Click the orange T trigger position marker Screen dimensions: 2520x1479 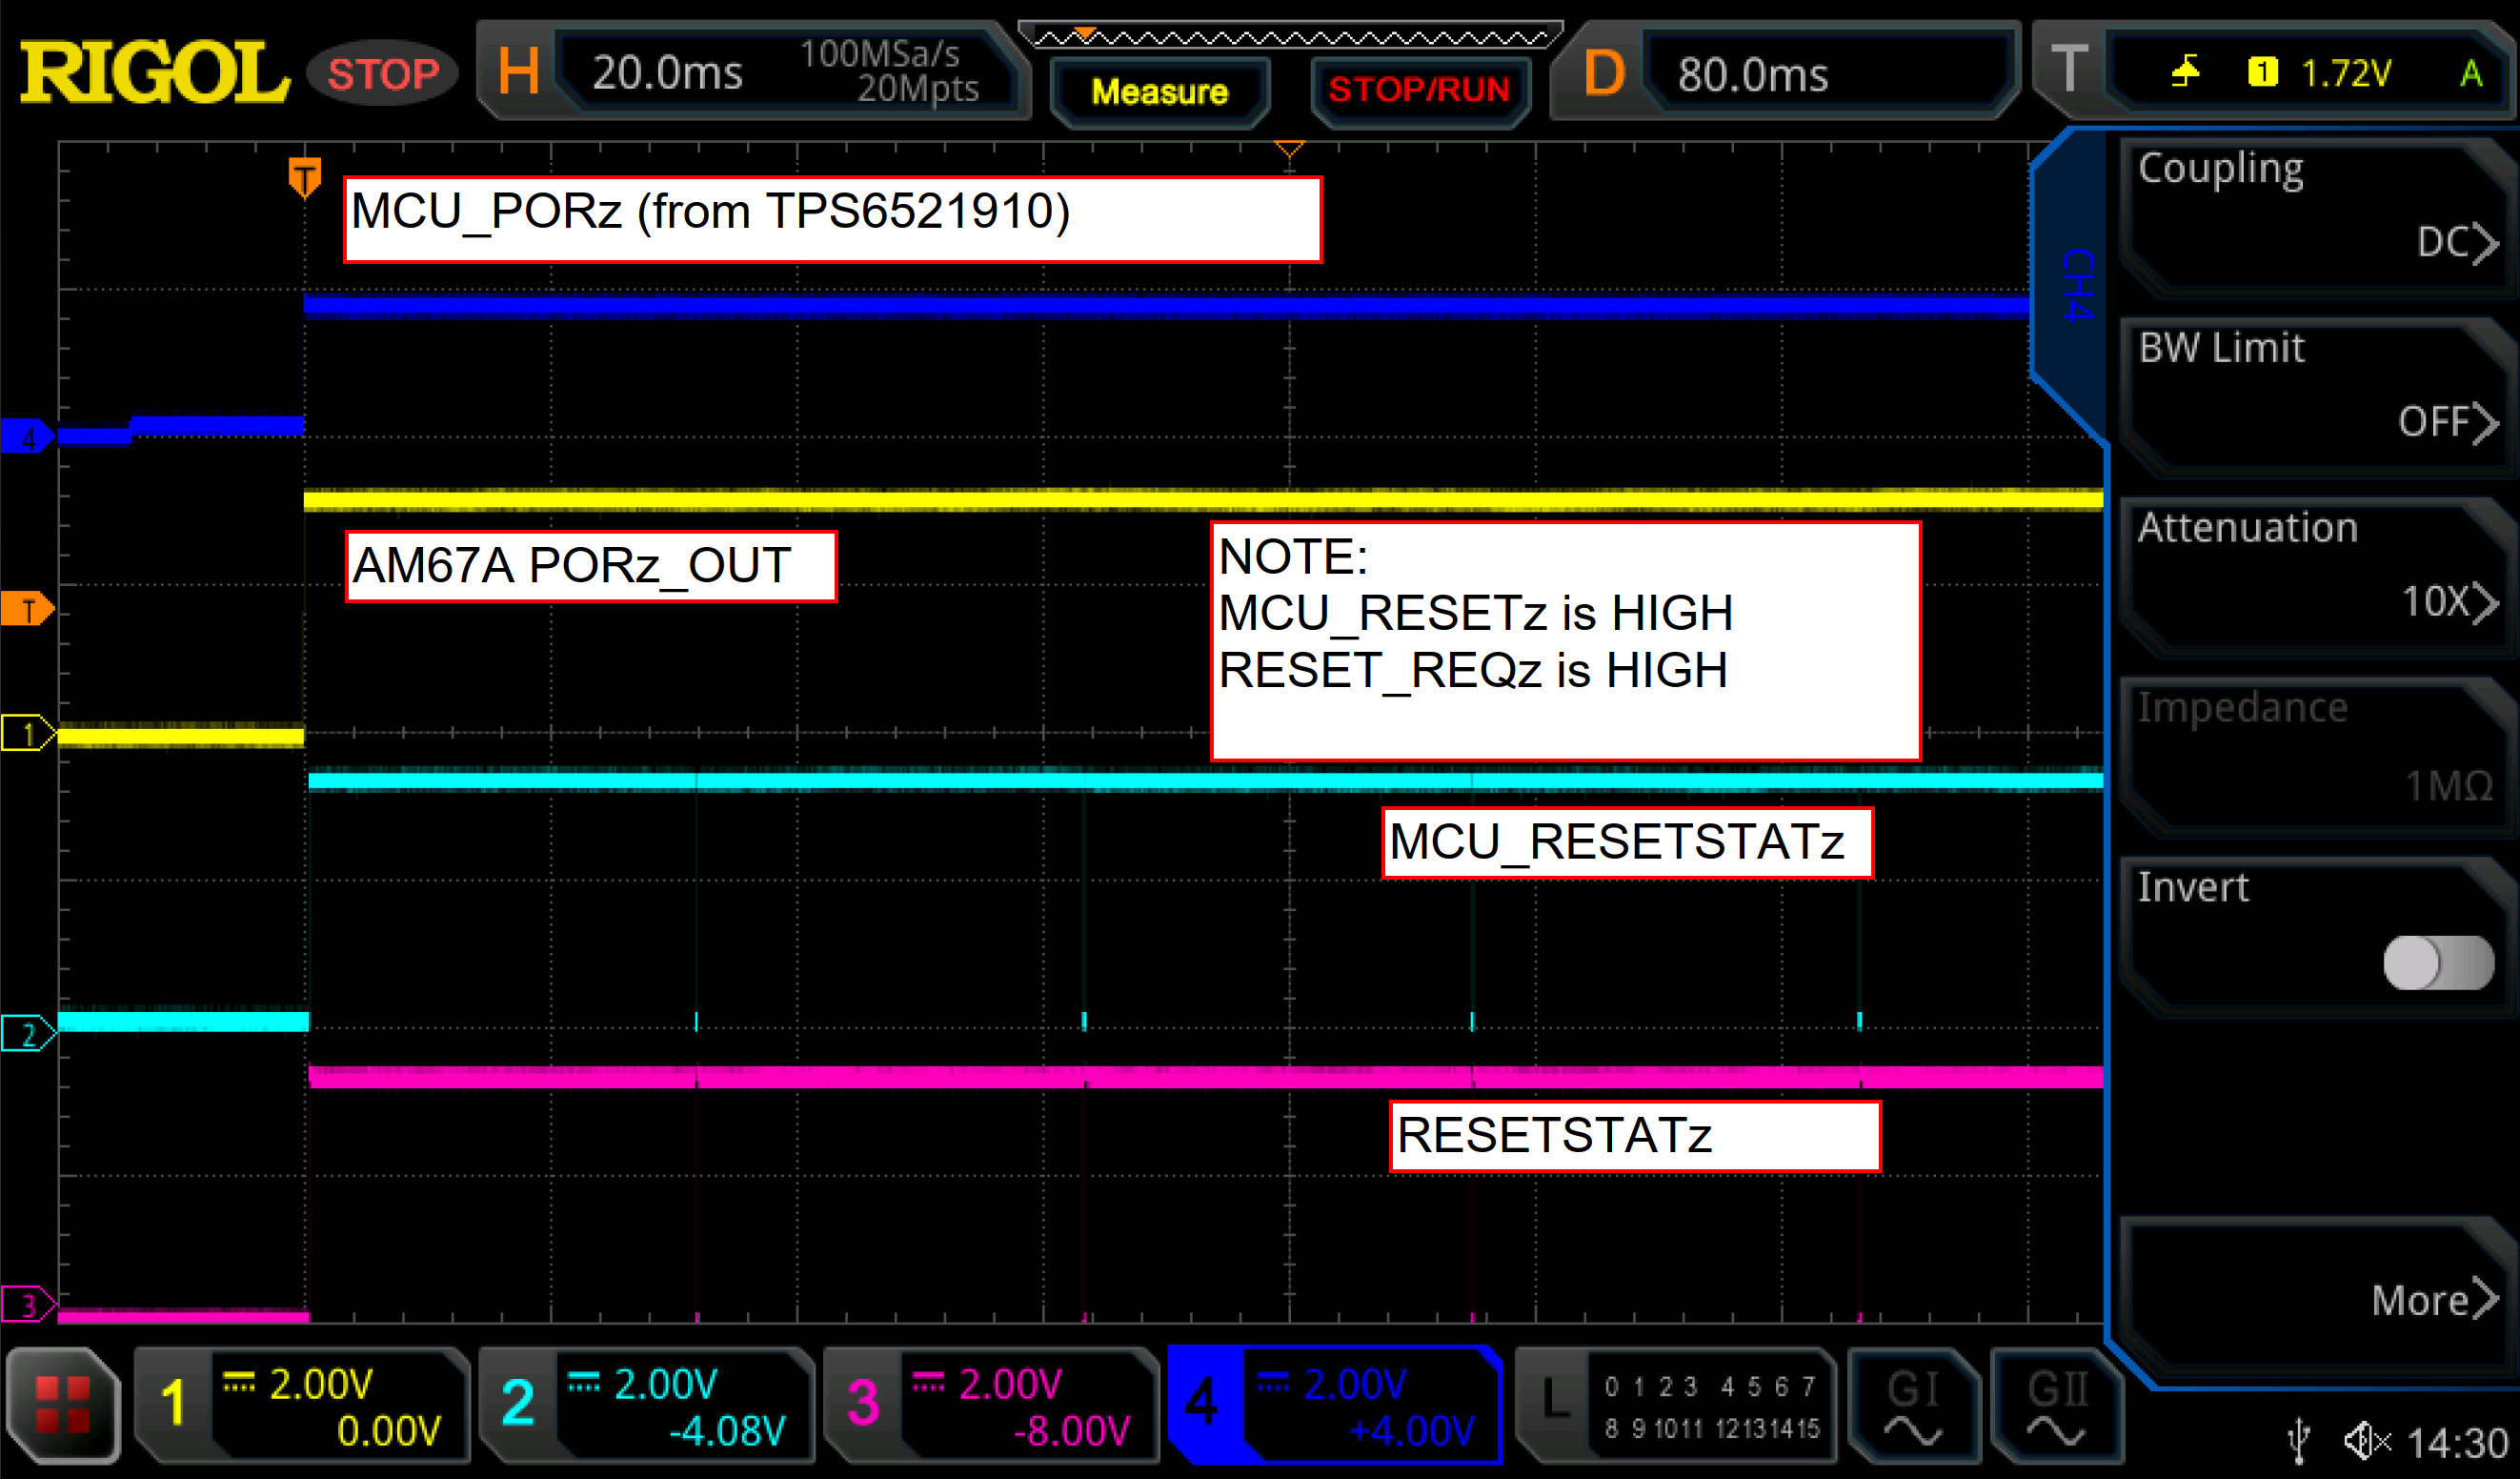304,177
